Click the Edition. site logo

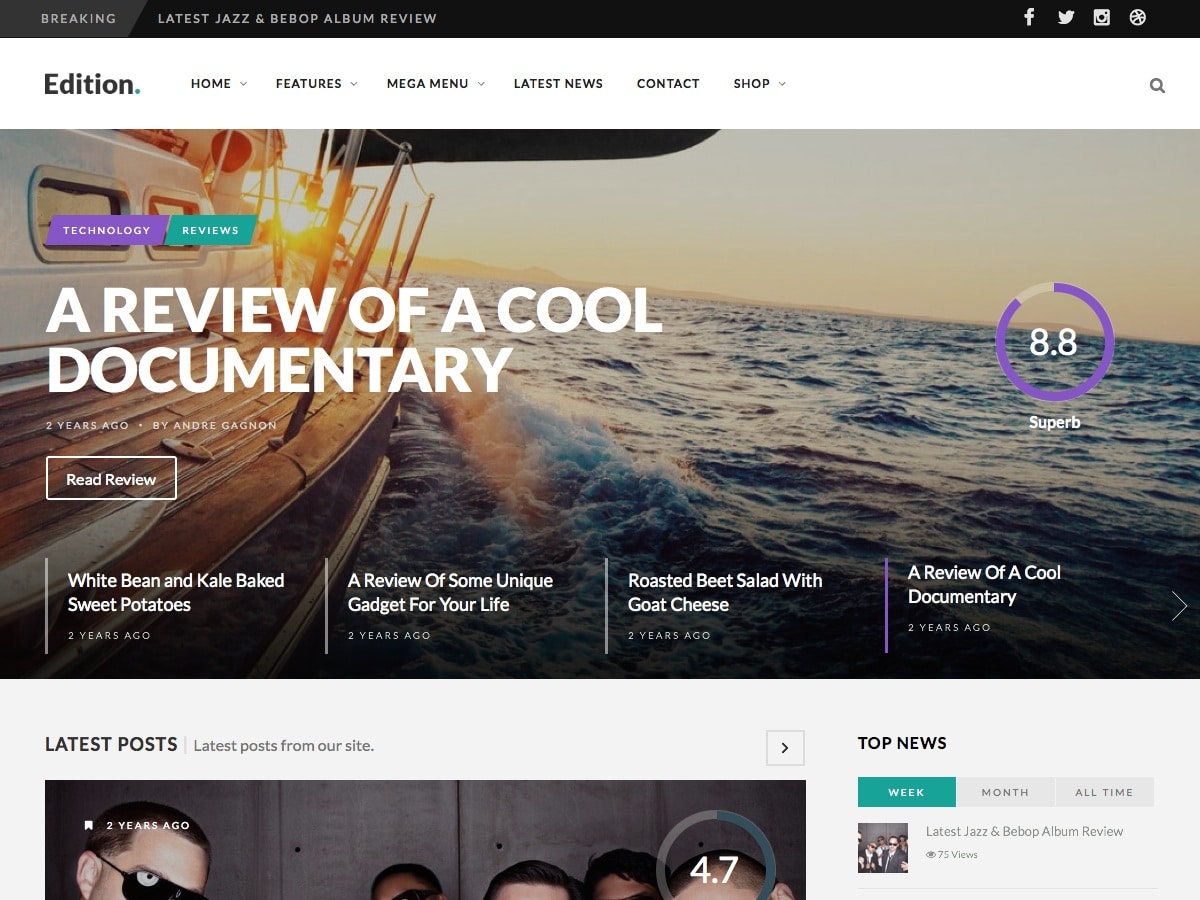click(x=92, y=84)
